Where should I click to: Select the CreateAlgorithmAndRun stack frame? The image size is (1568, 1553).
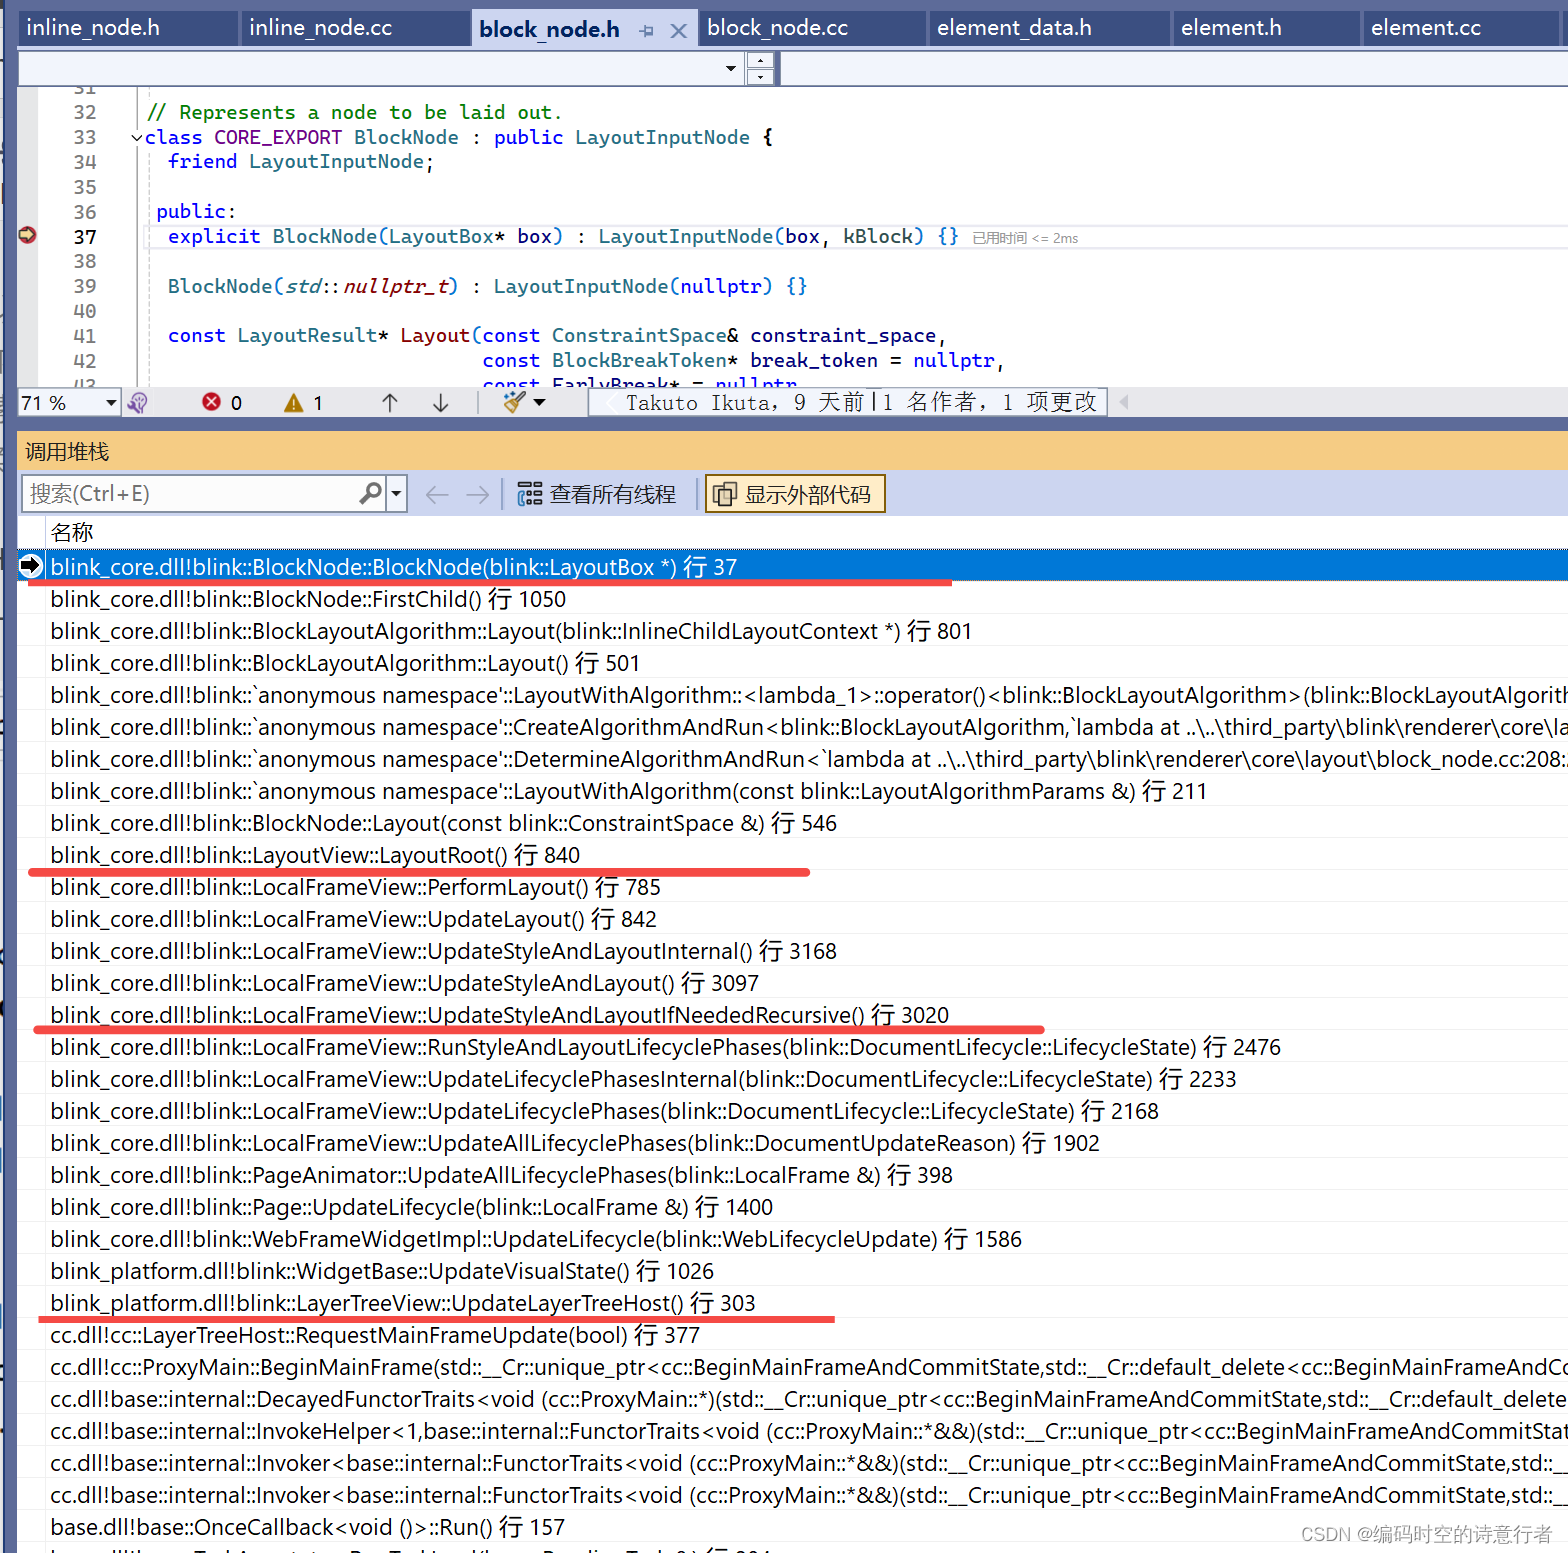click(807, 727)
